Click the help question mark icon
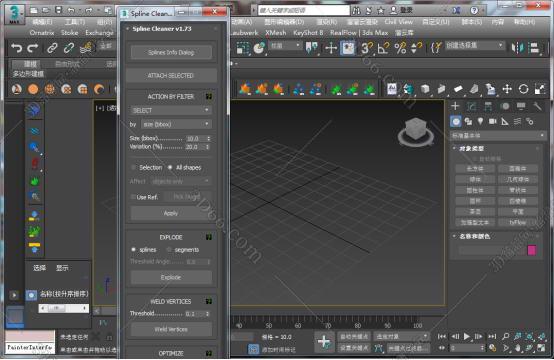This screenshot has height=360, width=554. [x=474, y=10]
